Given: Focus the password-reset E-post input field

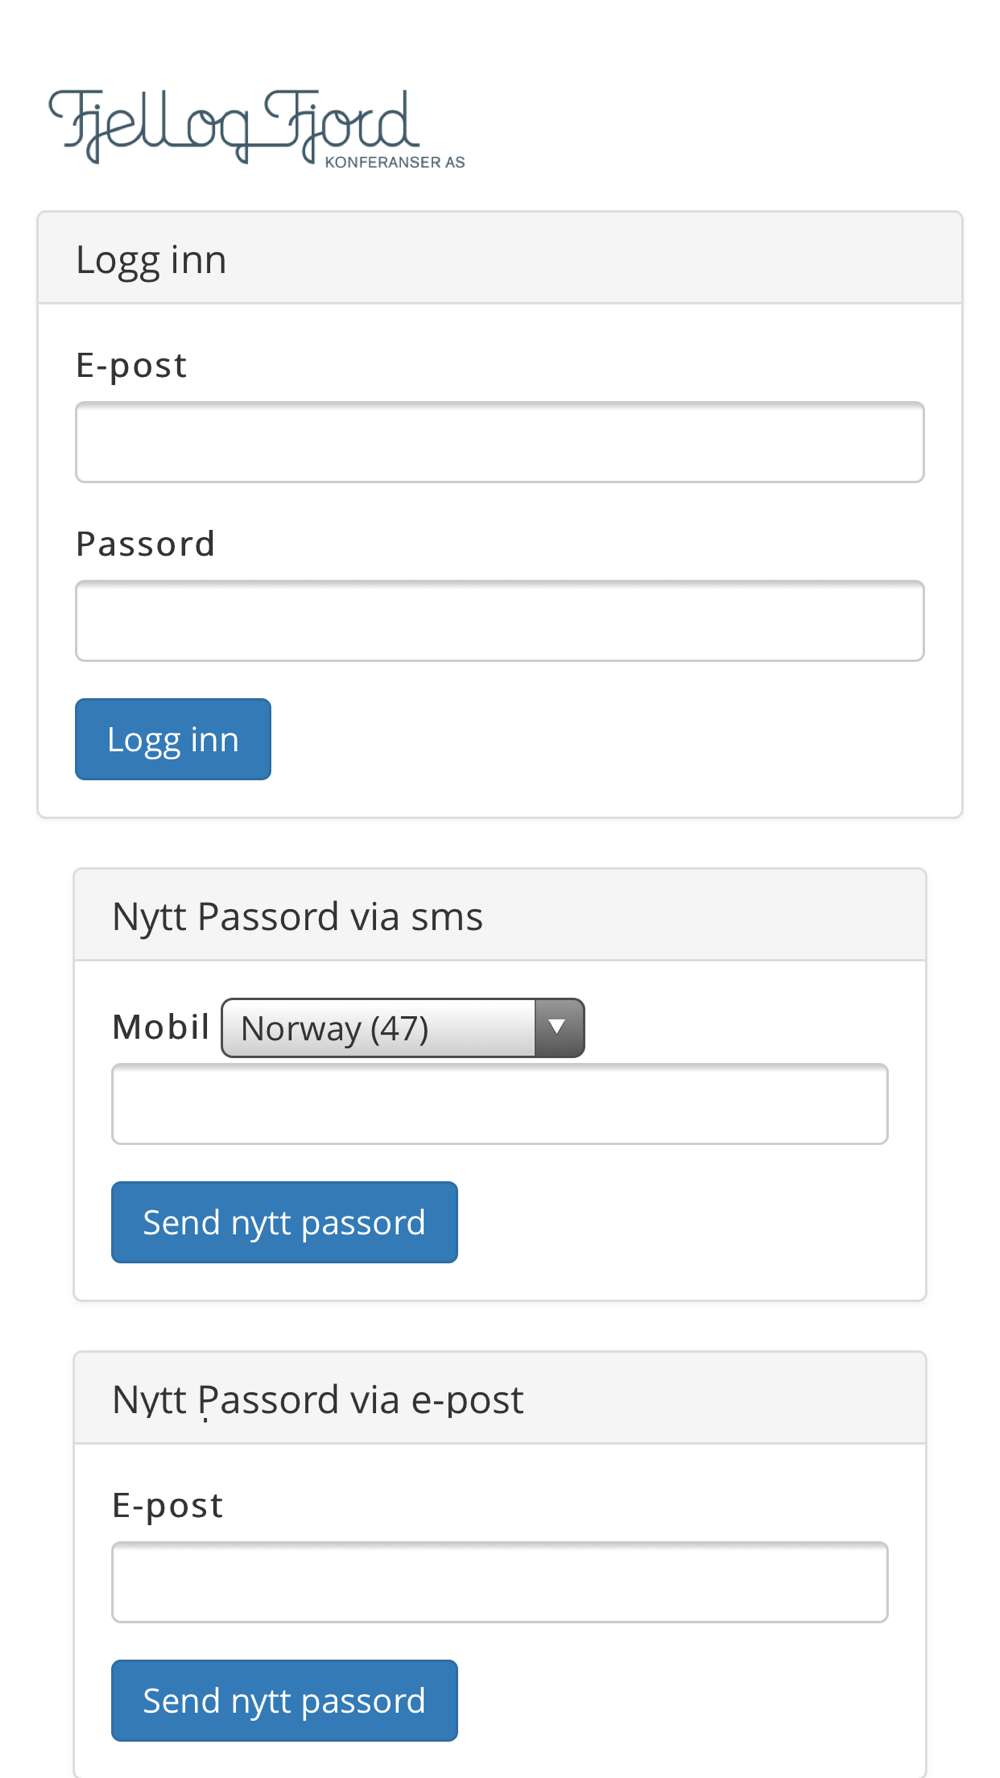Looking at the screenshot, I should (500, 1582).
